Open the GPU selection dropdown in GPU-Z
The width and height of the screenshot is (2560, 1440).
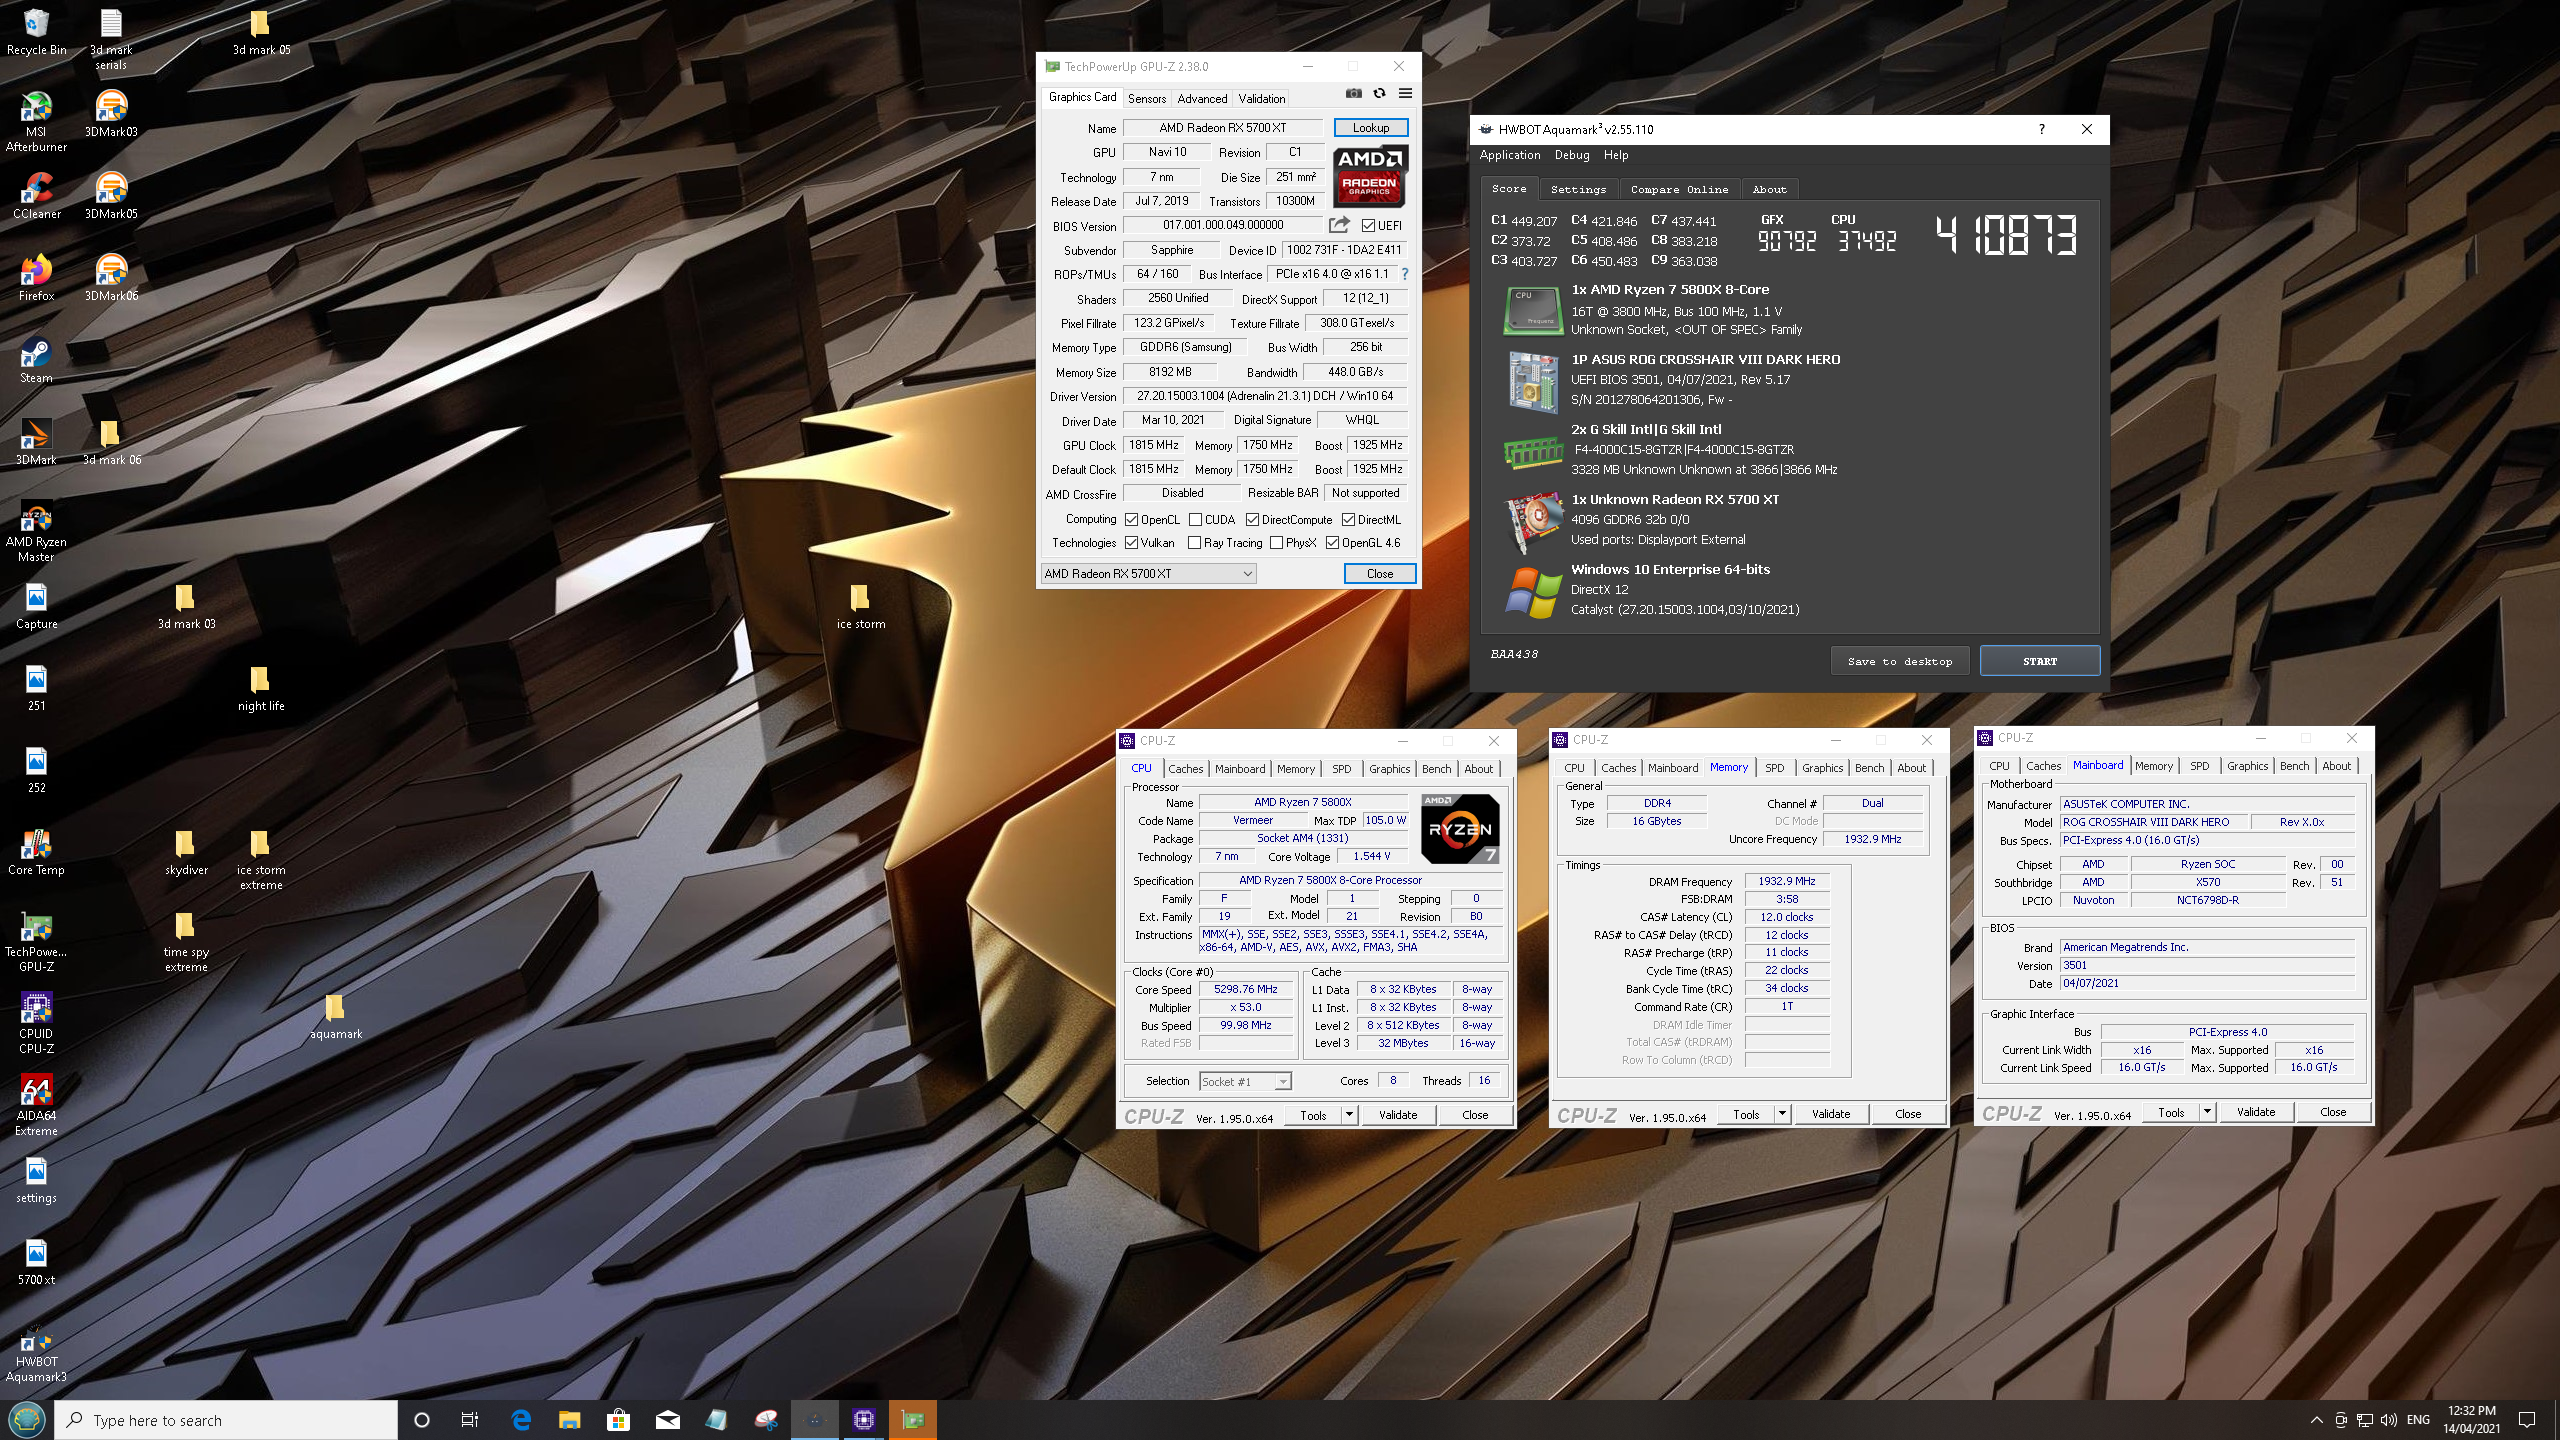(1148, 574)
